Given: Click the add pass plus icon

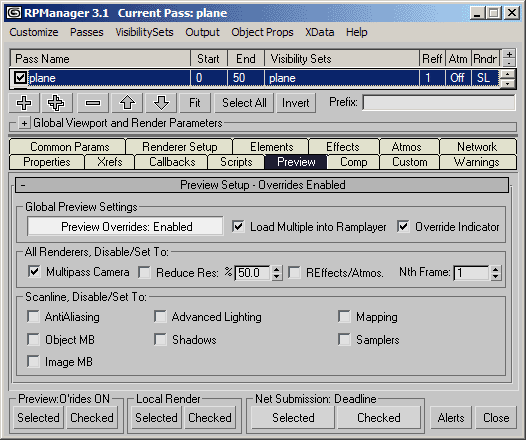Looking at the screenshot, I should 24,103.
